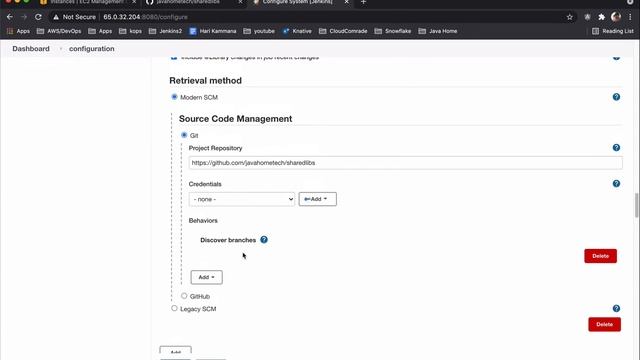640x360 pixels.
Task: Open the youtube bookmark folder
Action: click(259, 31)
